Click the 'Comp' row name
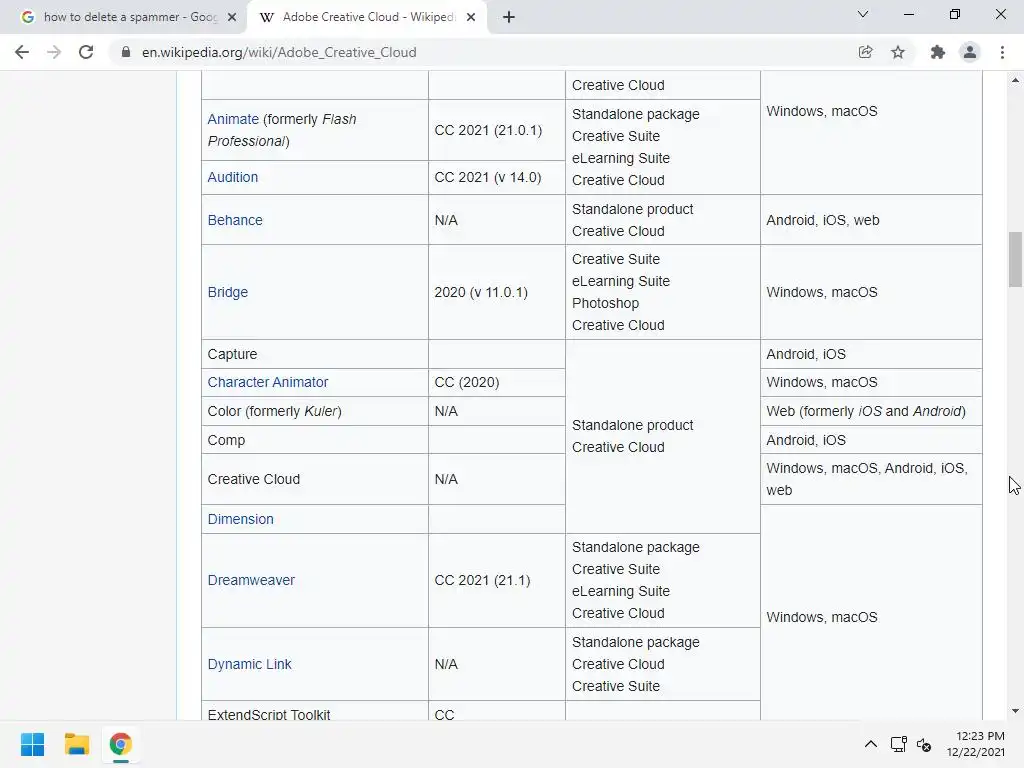The width and height of the screenshot is (1024, 768). (x=226, y=440)
